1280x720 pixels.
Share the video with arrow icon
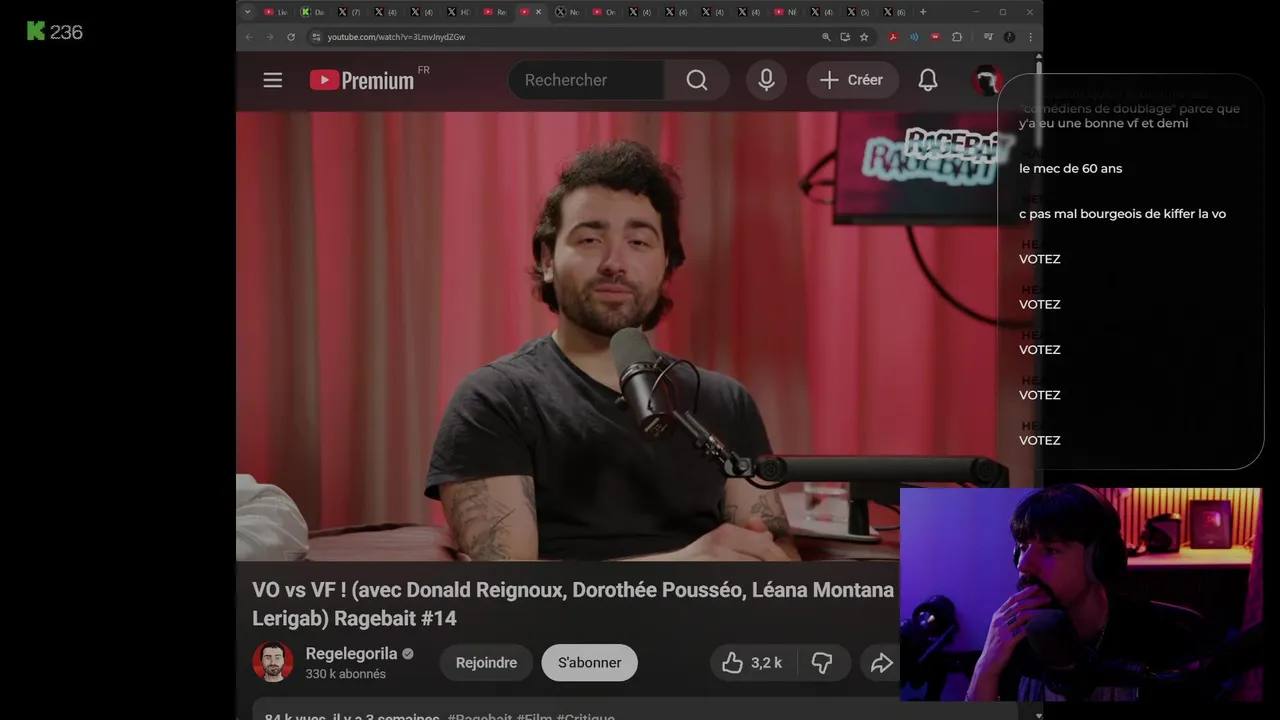(881, 662)
